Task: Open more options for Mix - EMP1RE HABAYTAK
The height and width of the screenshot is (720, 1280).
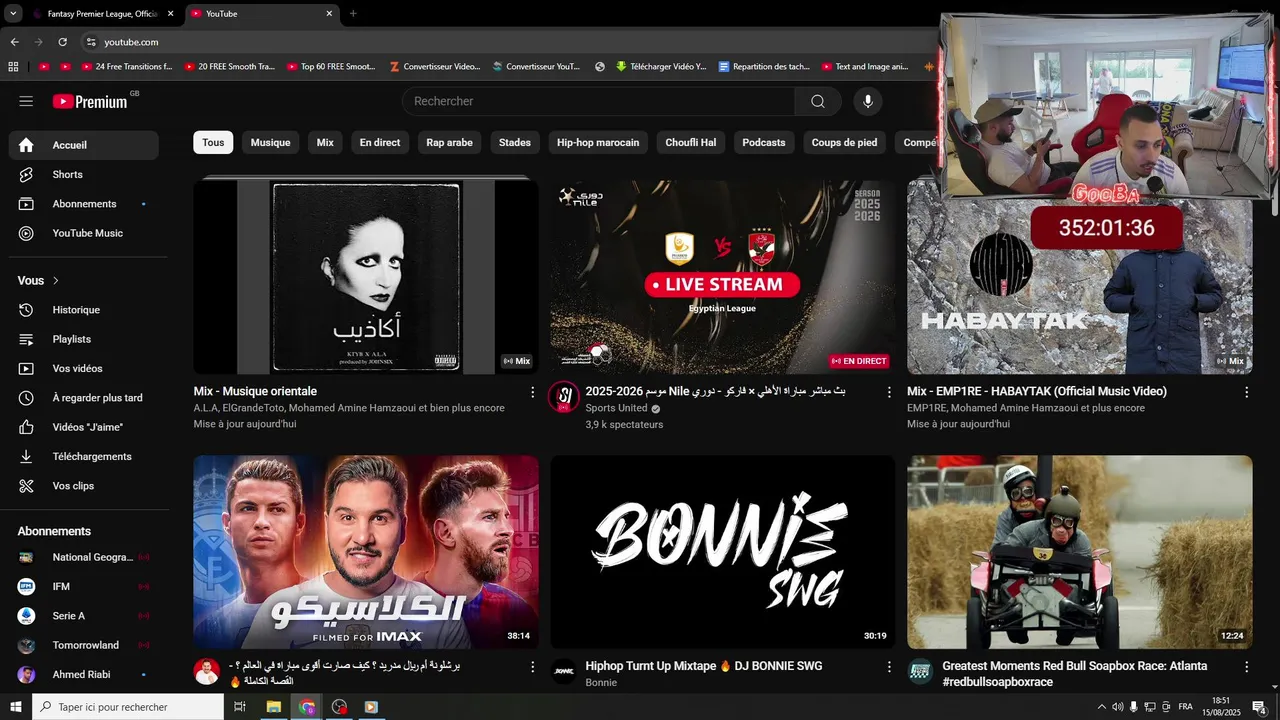Action: pyautogui.click(x=1246, y=392)
